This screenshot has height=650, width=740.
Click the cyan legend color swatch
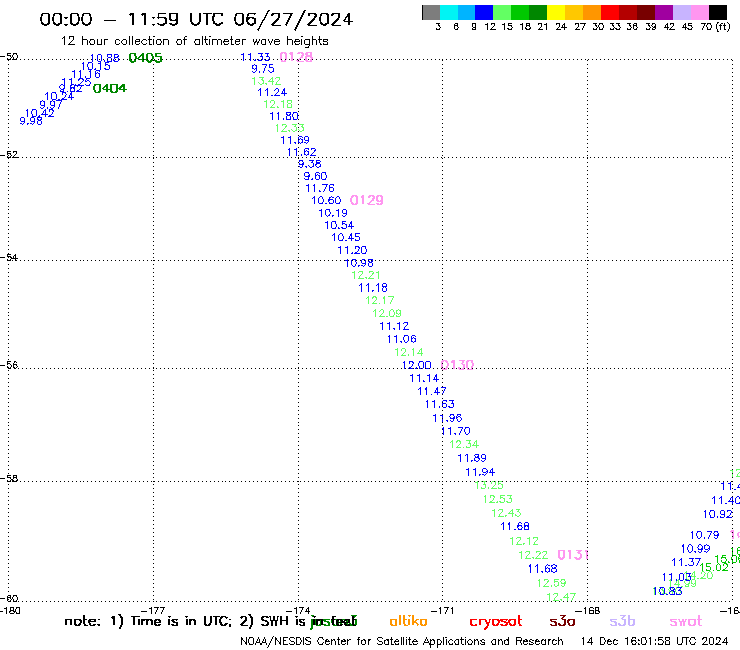pos(449,12)
